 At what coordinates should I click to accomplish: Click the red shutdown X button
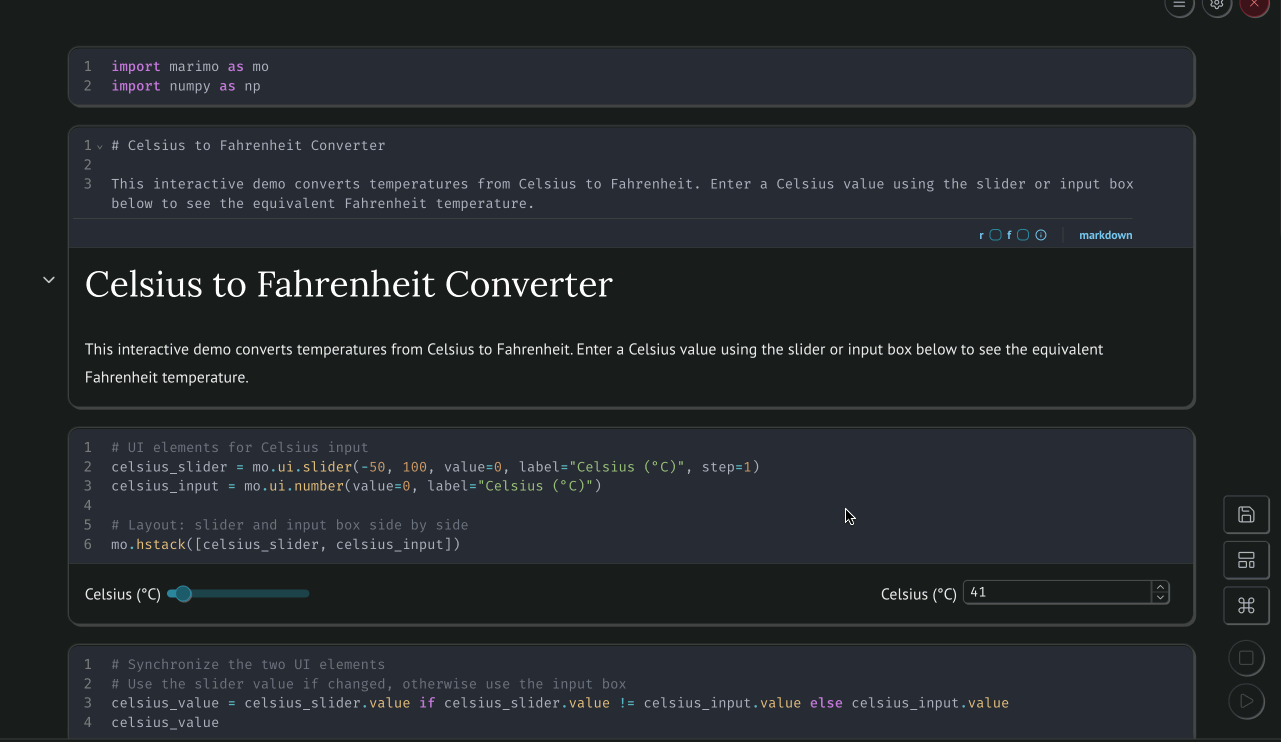tap(1254, 5)
